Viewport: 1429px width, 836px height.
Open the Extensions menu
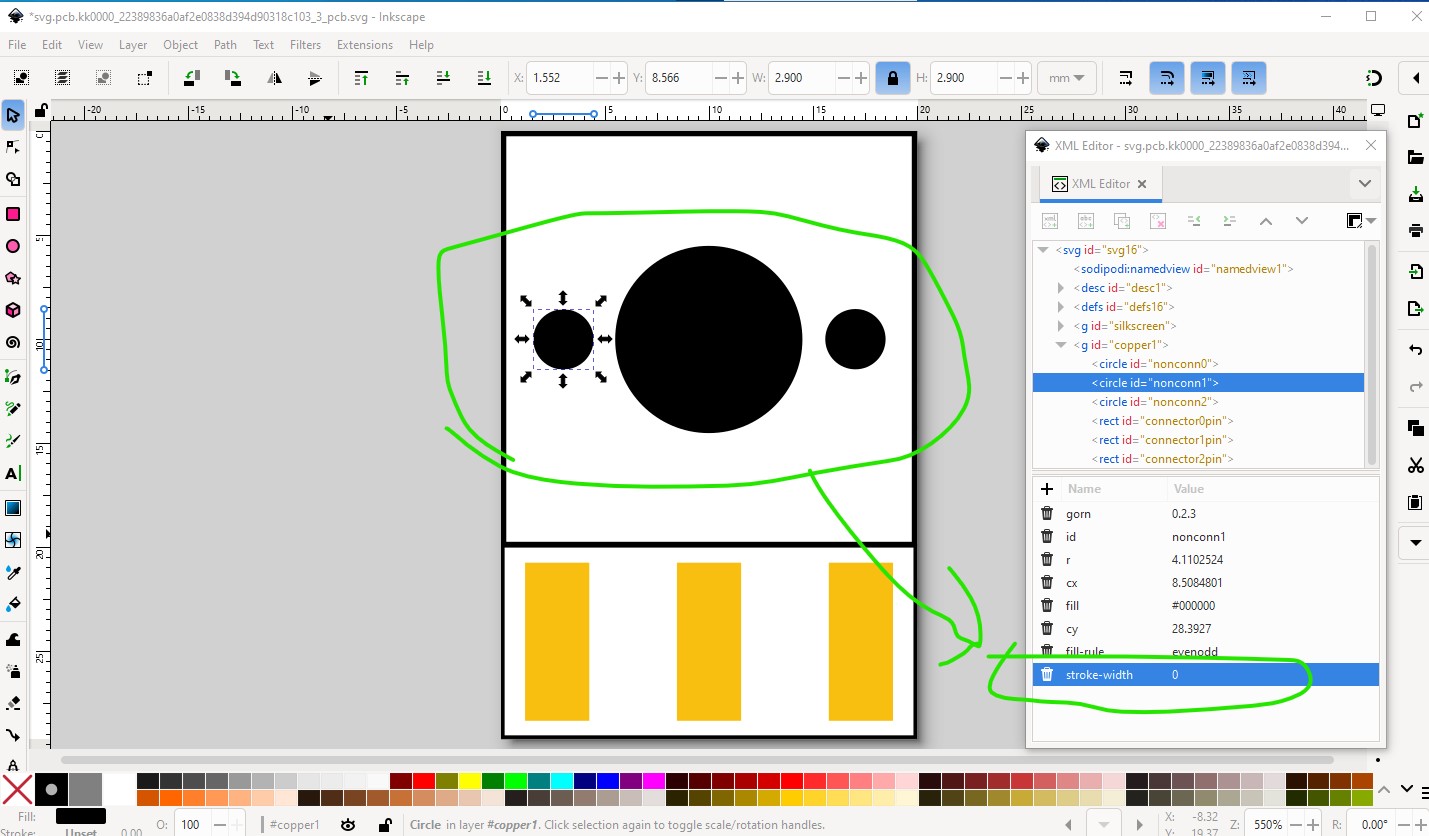[364, 45]
